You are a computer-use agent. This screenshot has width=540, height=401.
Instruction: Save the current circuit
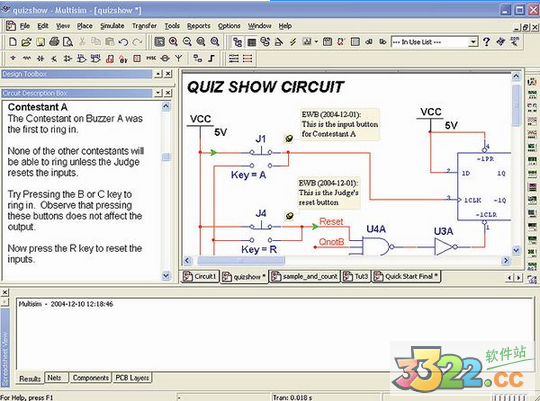pyautogui.click(x=40, y=42)
